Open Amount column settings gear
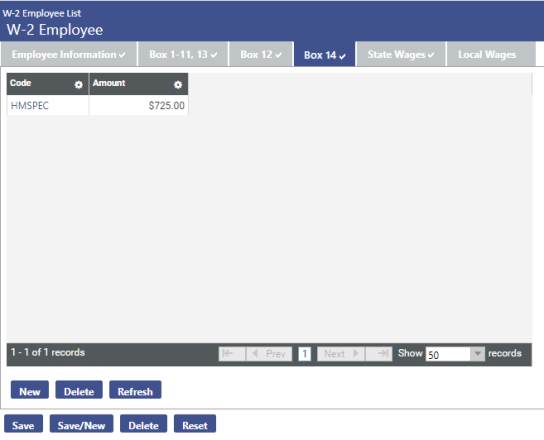Screen dimensions: 544x440 pyautogui.click(x=178, y=85)
